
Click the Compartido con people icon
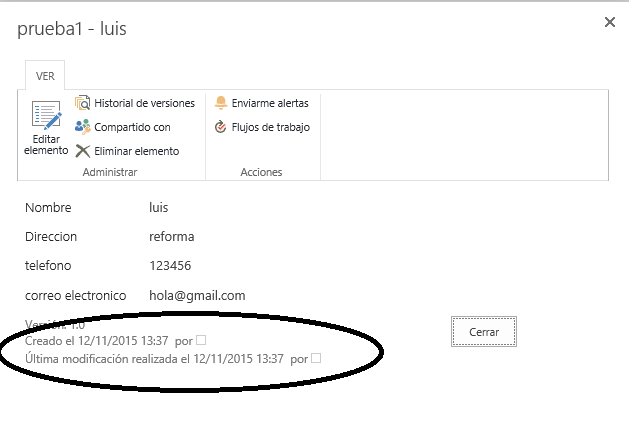pos(83,127)
